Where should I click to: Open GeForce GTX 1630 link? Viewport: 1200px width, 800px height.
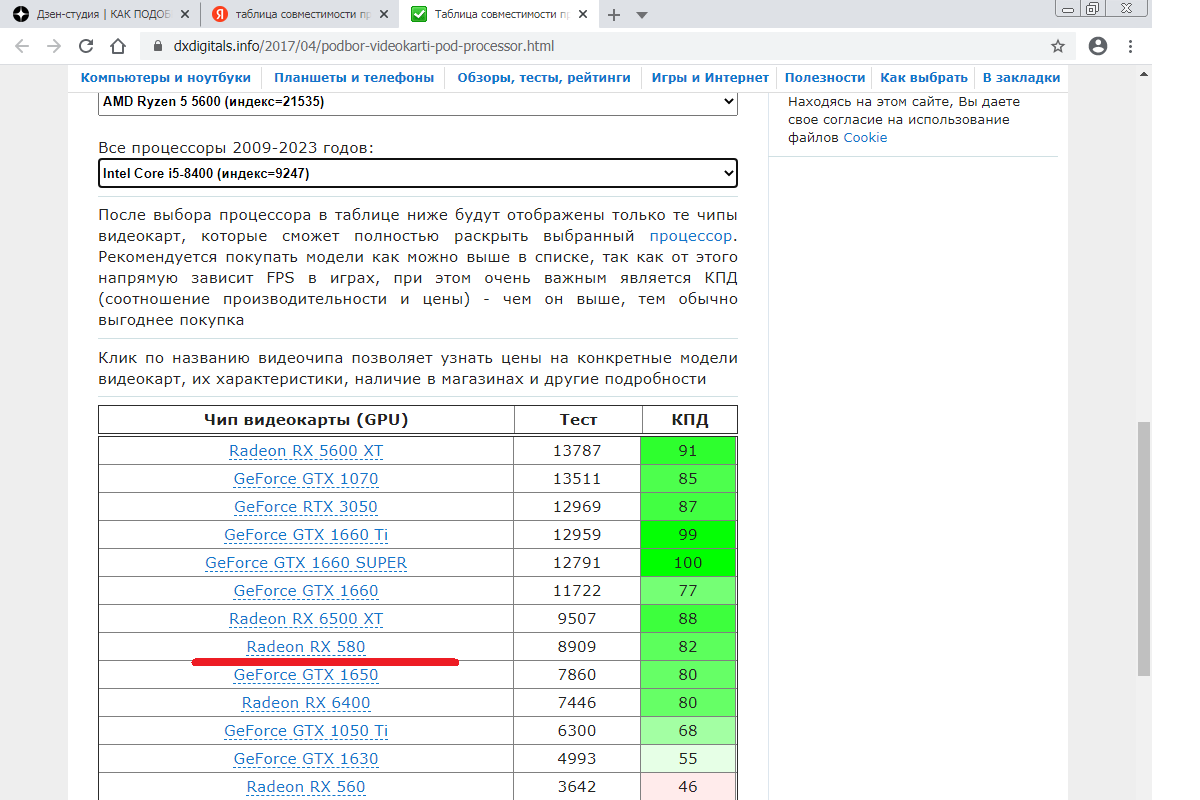306,759
